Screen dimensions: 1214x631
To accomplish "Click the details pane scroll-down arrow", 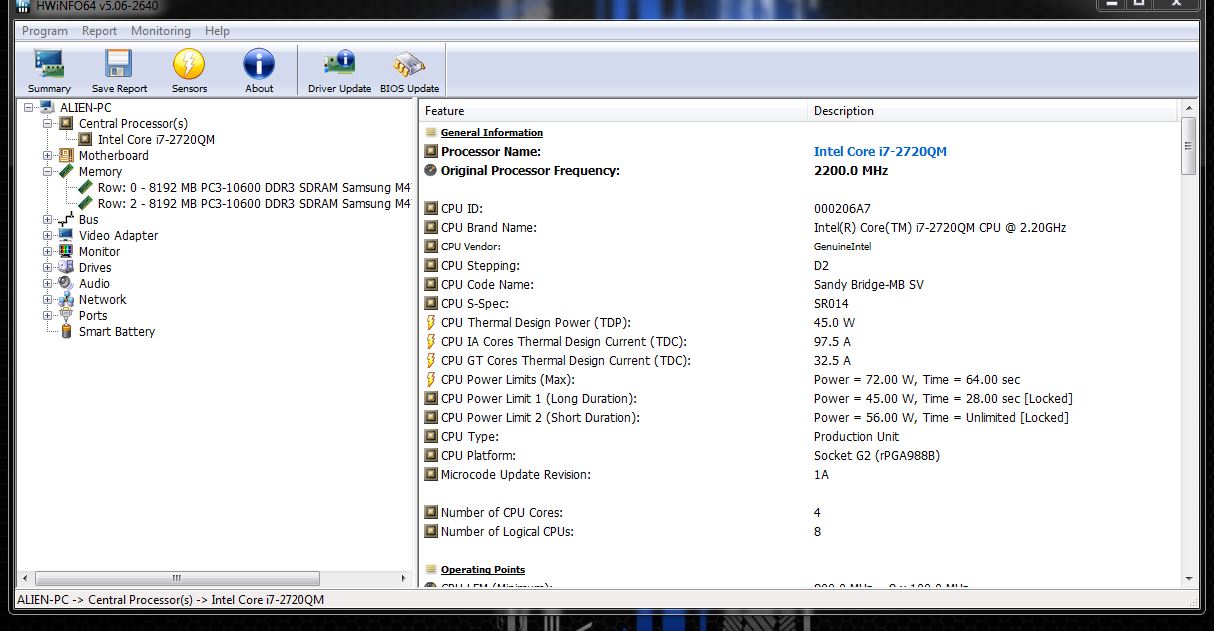I will [x=1188, y=578].
